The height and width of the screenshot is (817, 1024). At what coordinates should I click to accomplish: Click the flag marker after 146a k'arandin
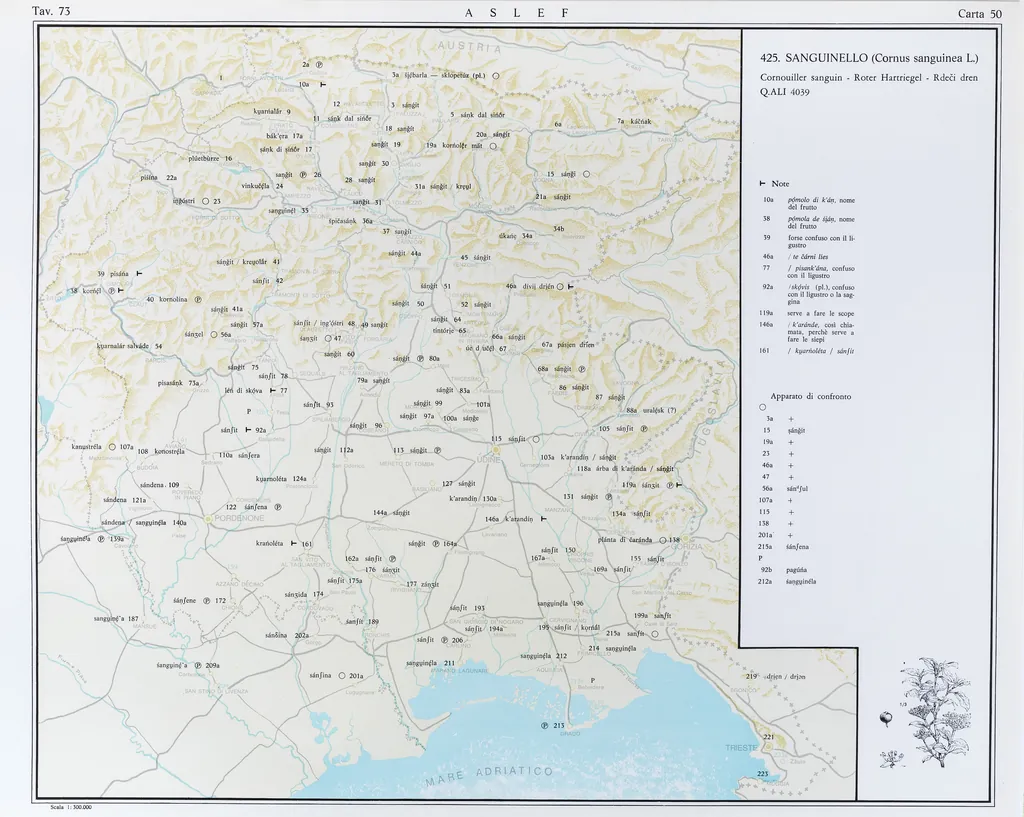coord(543,519)
